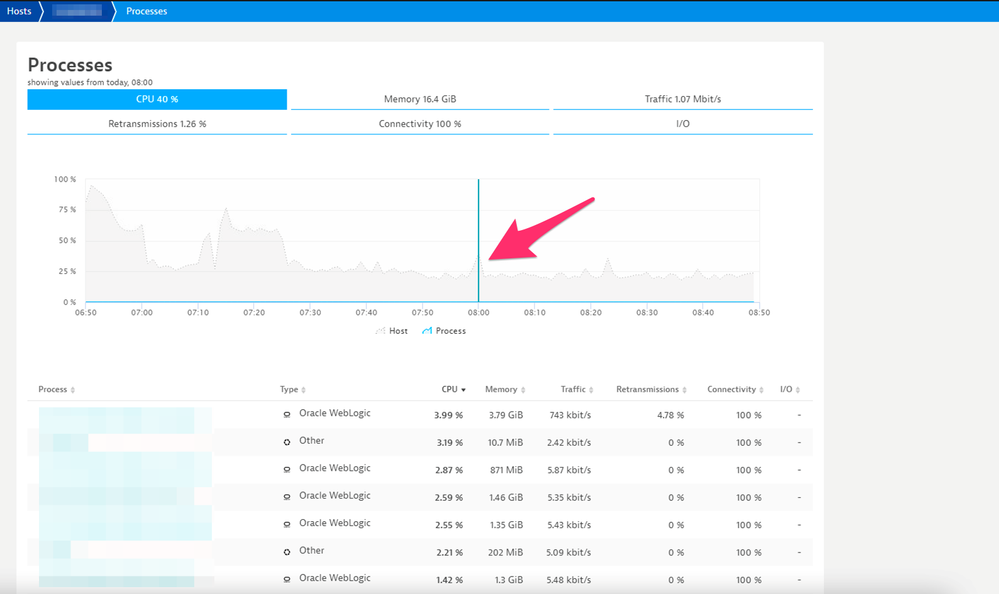Open the Retransmissions 1.26 % metric tab

tap(157, 124)
